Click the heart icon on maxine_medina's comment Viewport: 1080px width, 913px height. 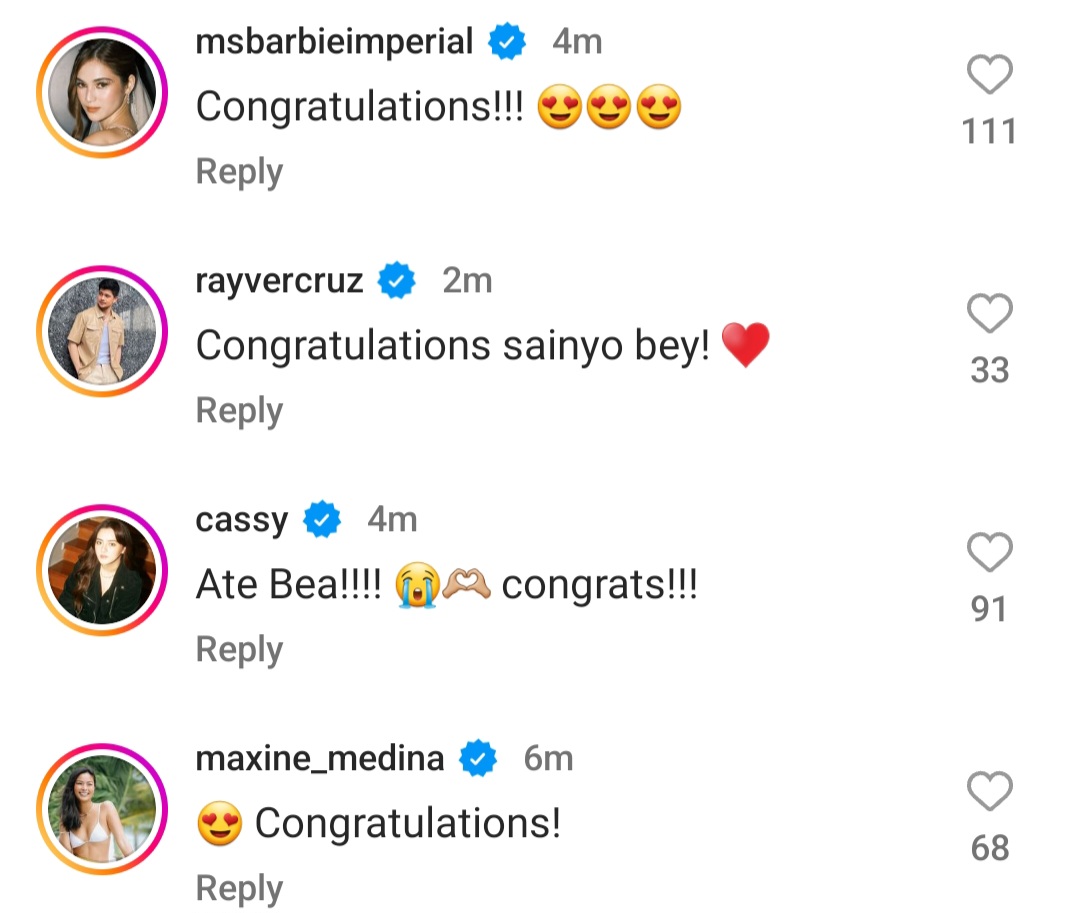coord(990,790)
